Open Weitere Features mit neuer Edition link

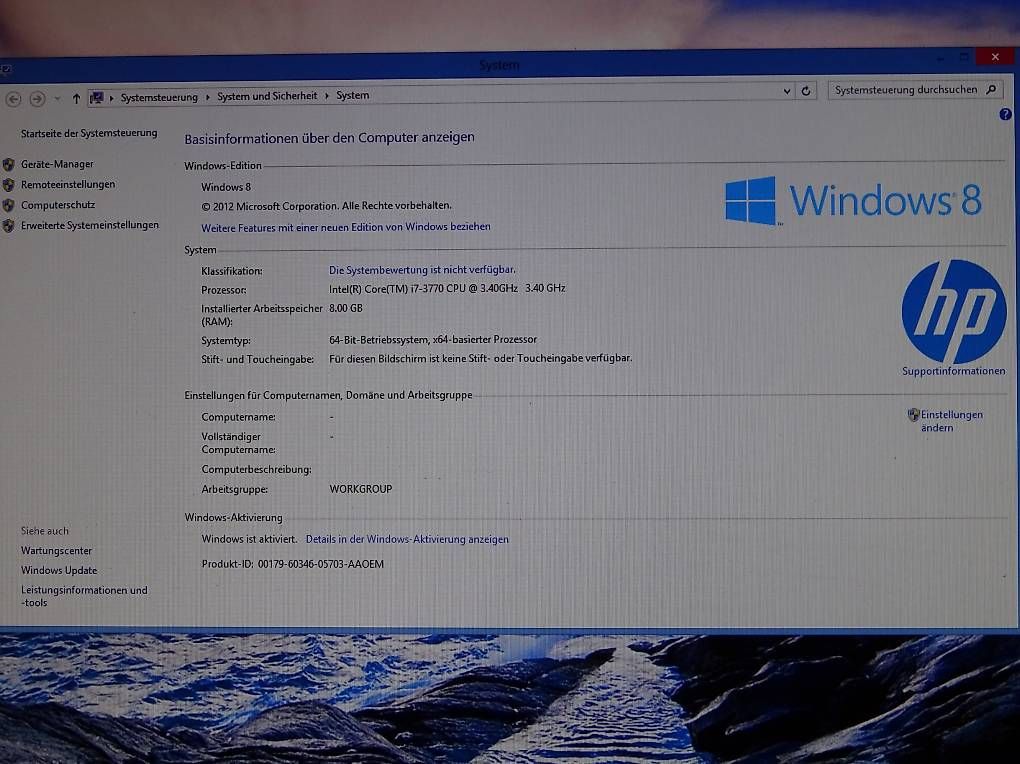pos(345,227)
